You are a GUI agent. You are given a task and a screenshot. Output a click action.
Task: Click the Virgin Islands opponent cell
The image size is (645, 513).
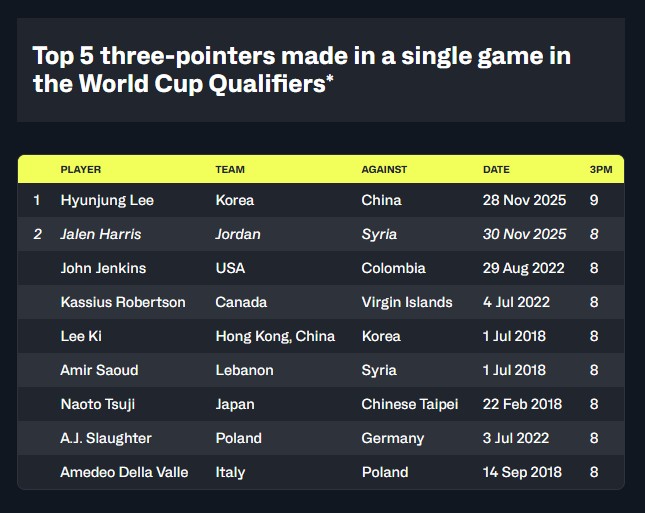point(407,302)
